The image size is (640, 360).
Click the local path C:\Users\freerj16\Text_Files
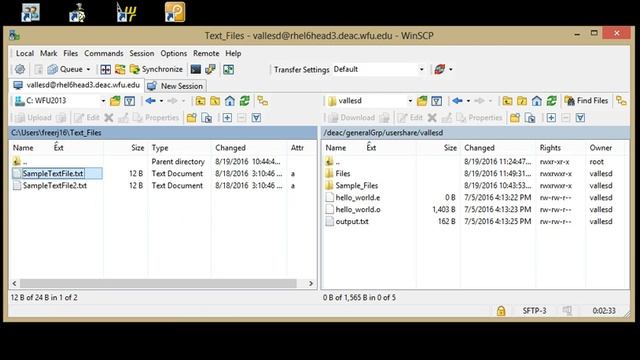[x=56, y=133]
